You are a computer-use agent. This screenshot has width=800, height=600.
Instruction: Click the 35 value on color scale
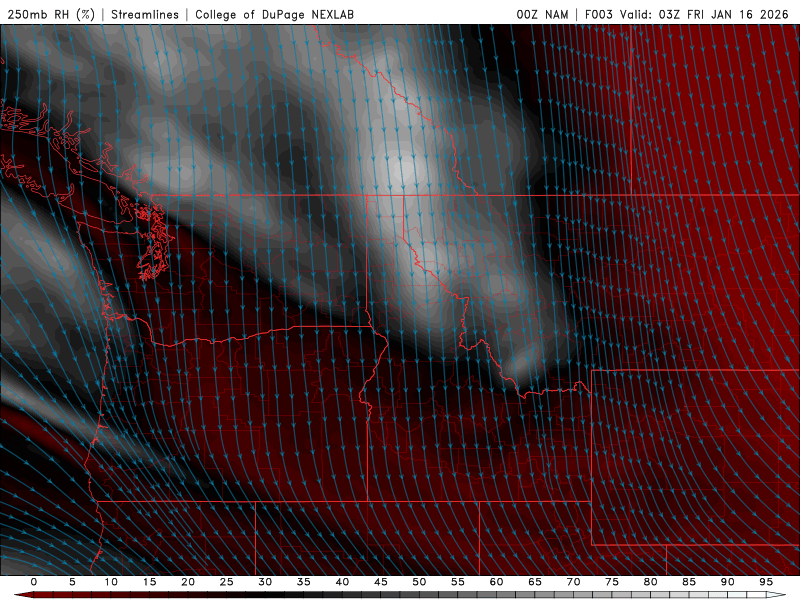click(x=304, y=582)
